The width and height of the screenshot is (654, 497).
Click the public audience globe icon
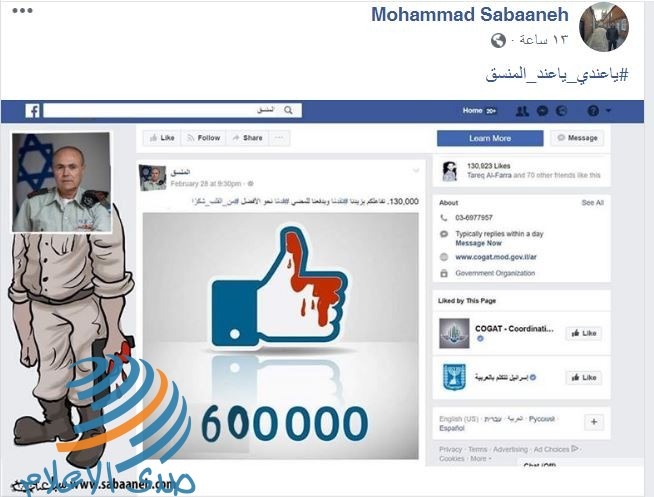[498, 41]
